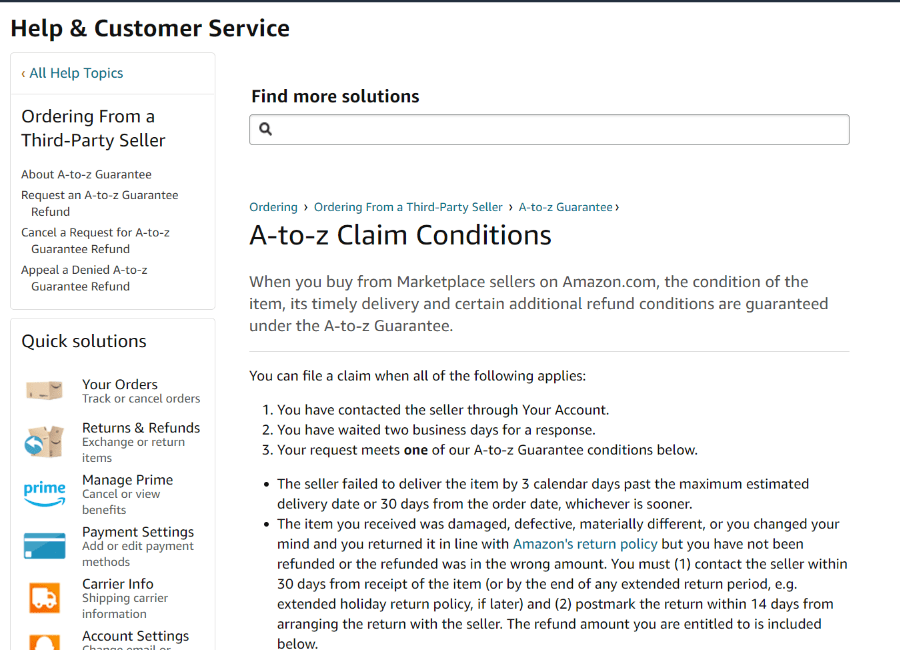
Task: Click the back arrow next to All Help Topics
Action: click(x=24, y=73)
